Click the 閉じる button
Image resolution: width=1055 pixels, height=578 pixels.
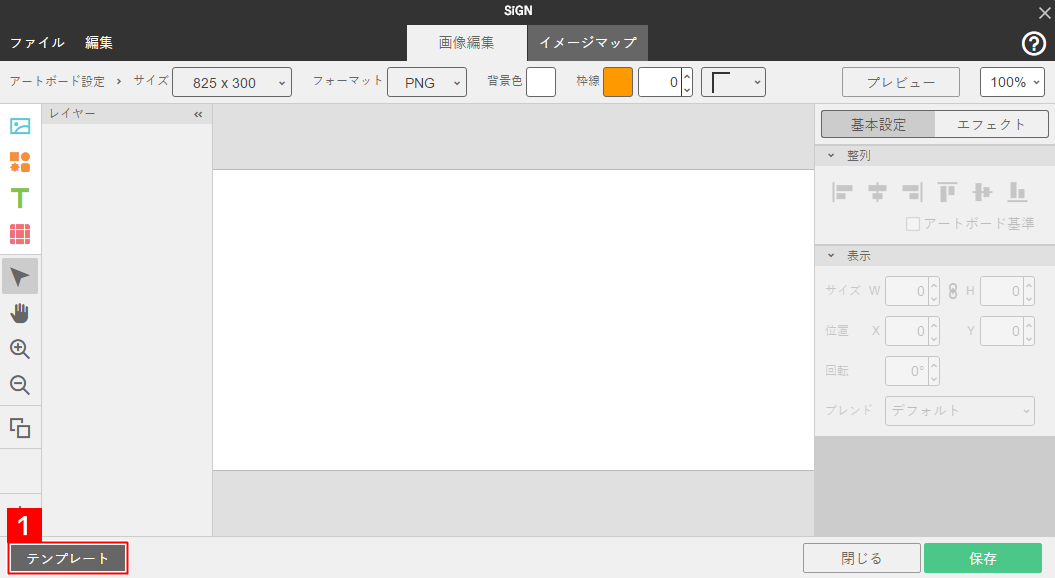[x=862, y=558]
